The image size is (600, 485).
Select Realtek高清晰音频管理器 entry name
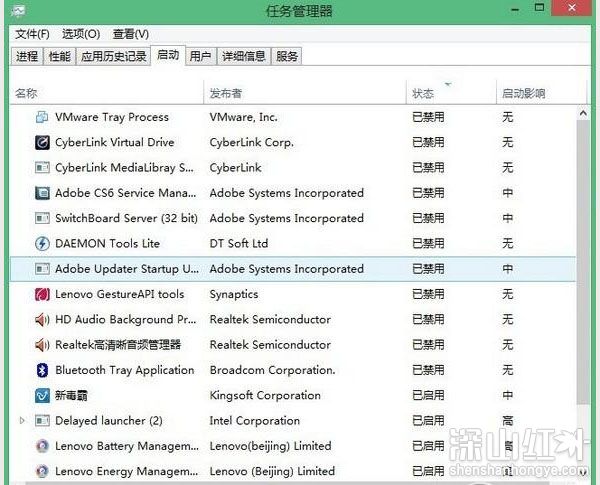click(x=118, y=345)
